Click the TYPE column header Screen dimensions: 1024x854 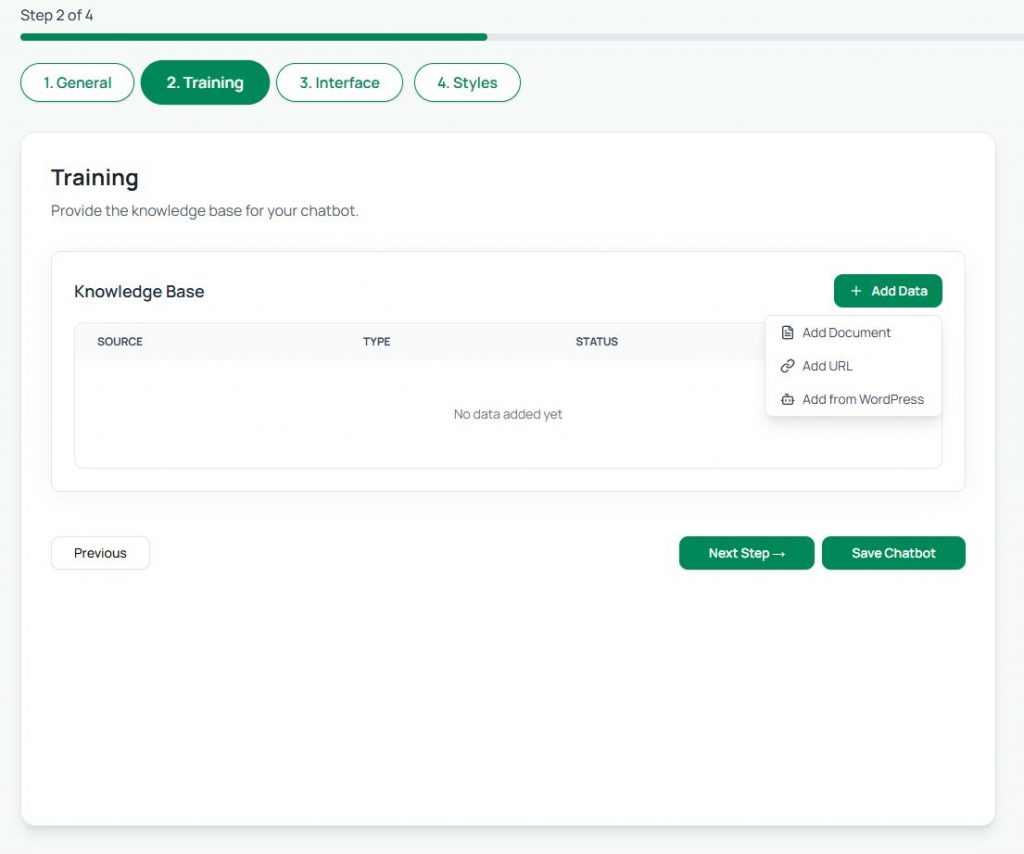377,341
